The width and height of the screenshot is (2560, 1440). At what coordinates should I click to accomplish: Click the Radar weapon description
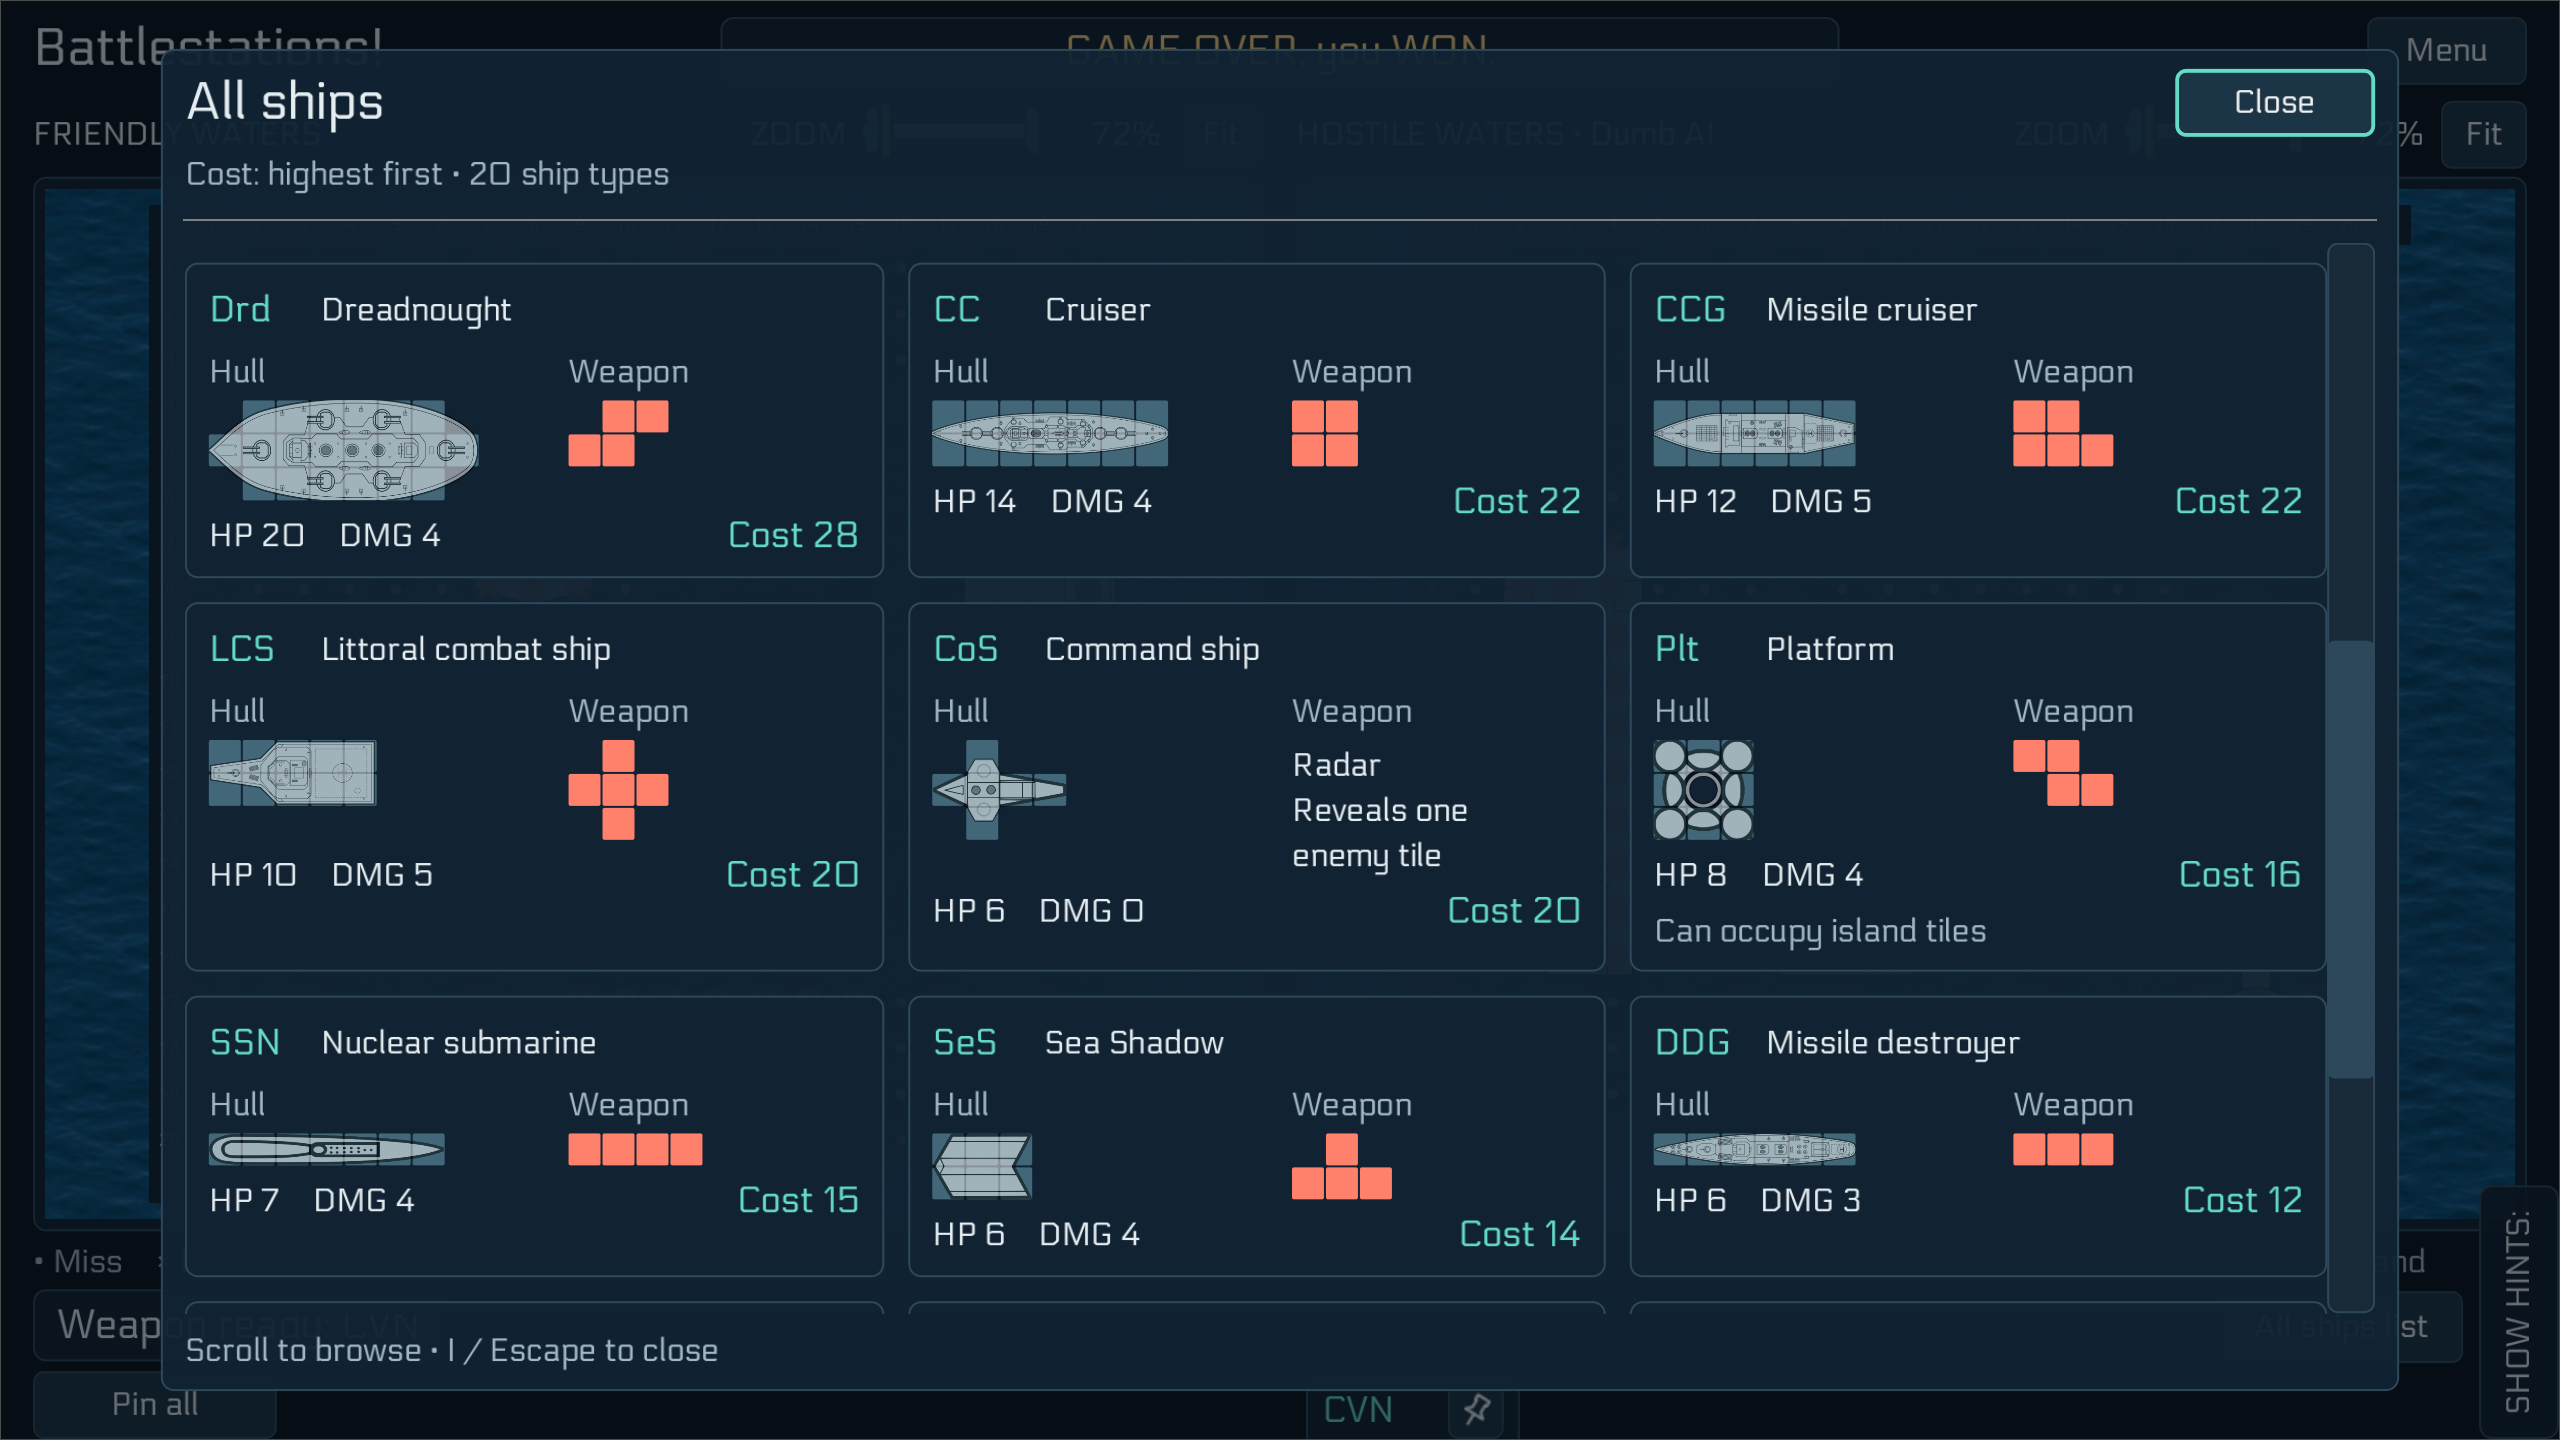1380,810
